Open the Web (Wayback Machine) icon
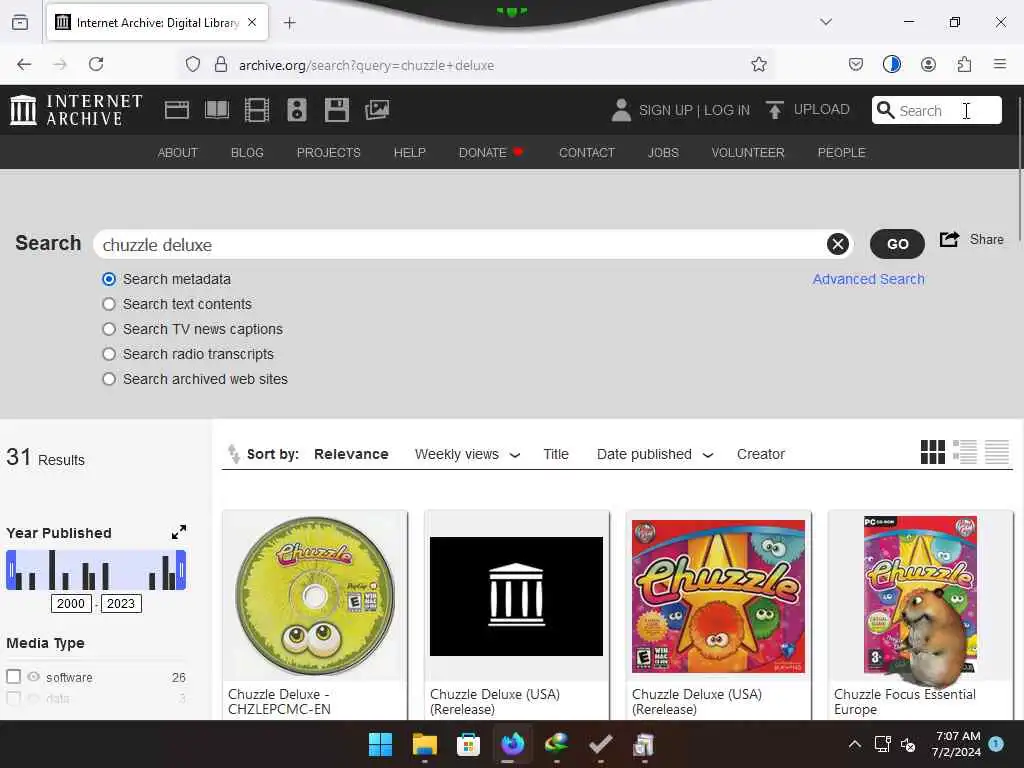Screen dimensions: 1024x768 coord(176,110)
